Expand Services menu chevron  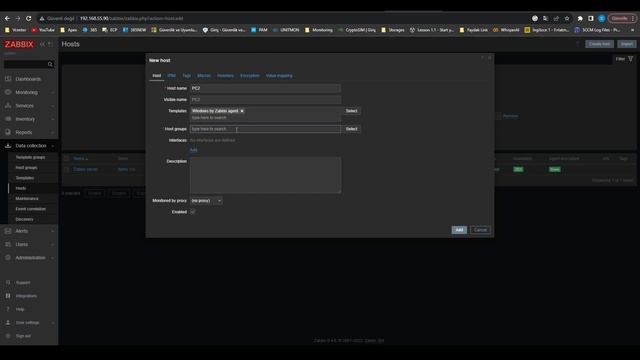point(53,106)
